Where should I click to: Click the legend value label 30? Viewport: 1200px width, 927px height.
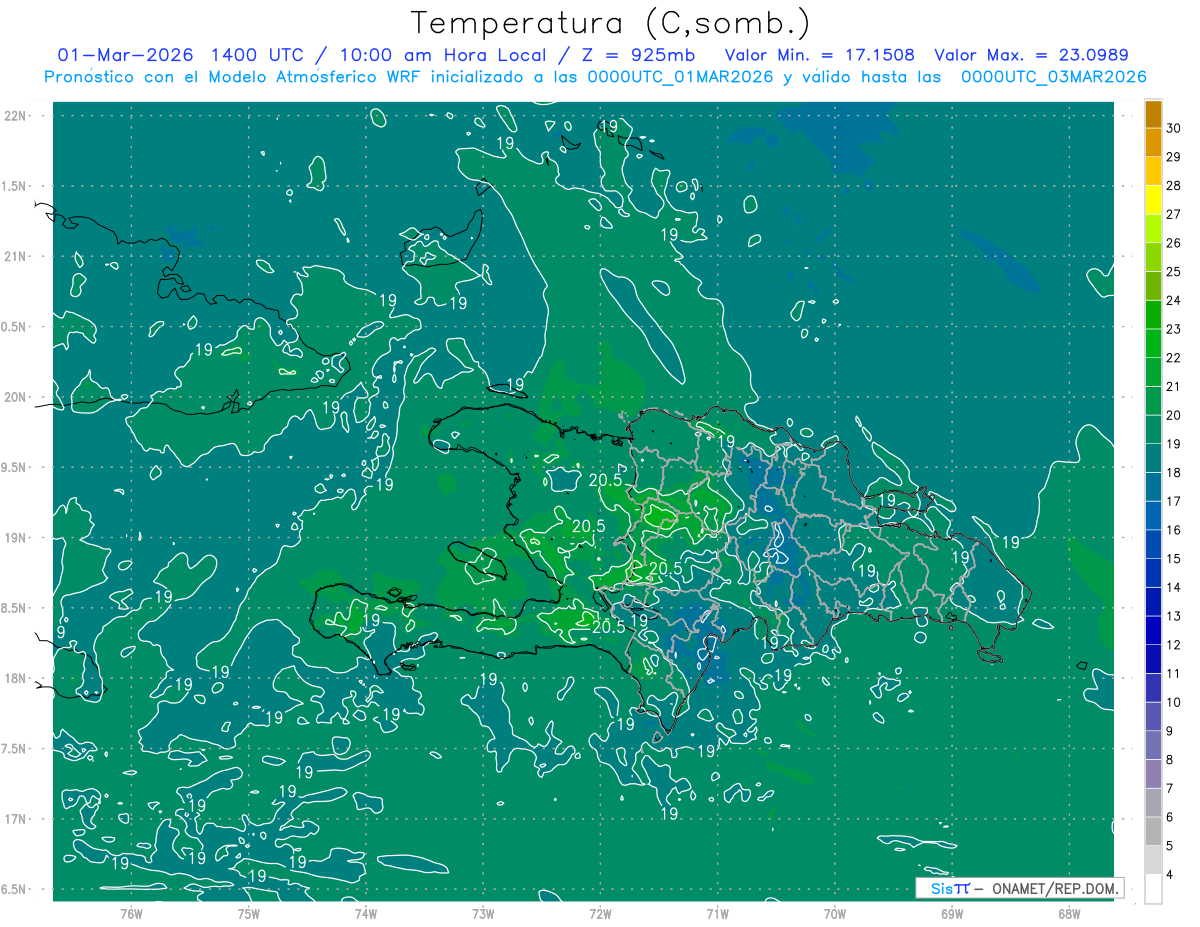pos(1174,128)
